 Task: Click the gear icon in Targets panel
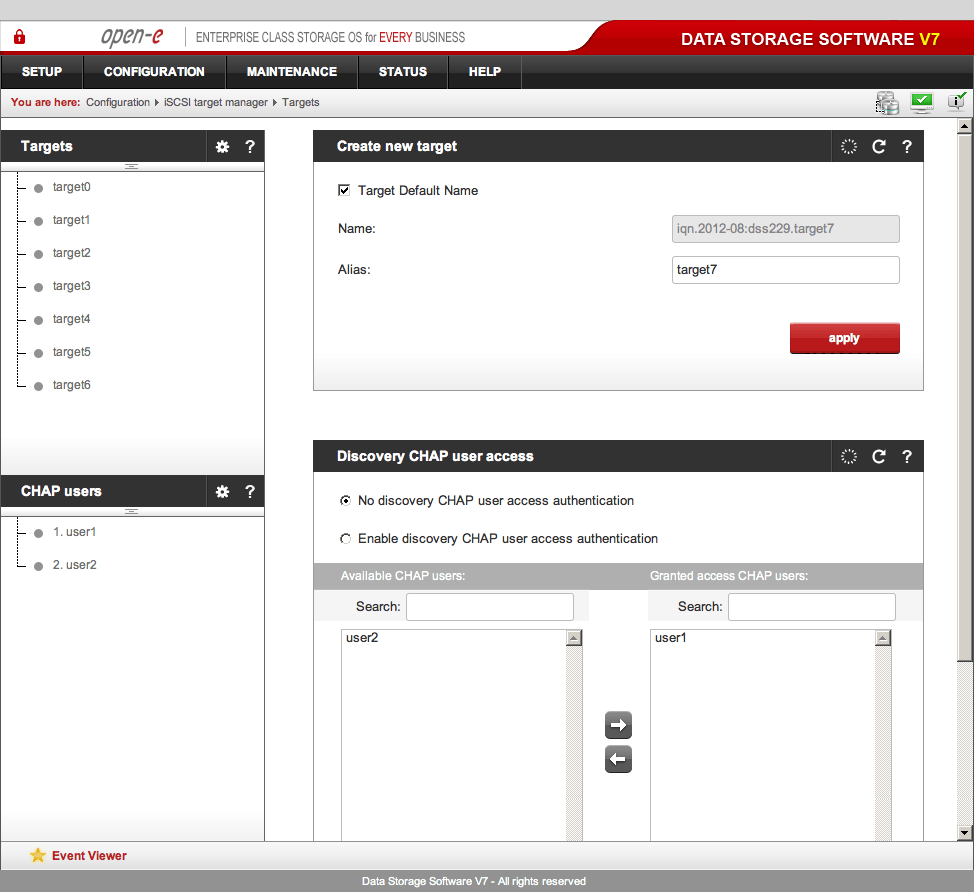(222, 147)
